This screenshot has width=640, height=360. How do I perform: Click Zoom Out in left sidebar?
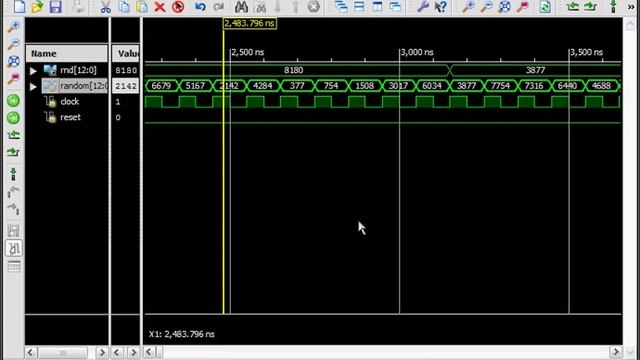click(x=13, y=44)
